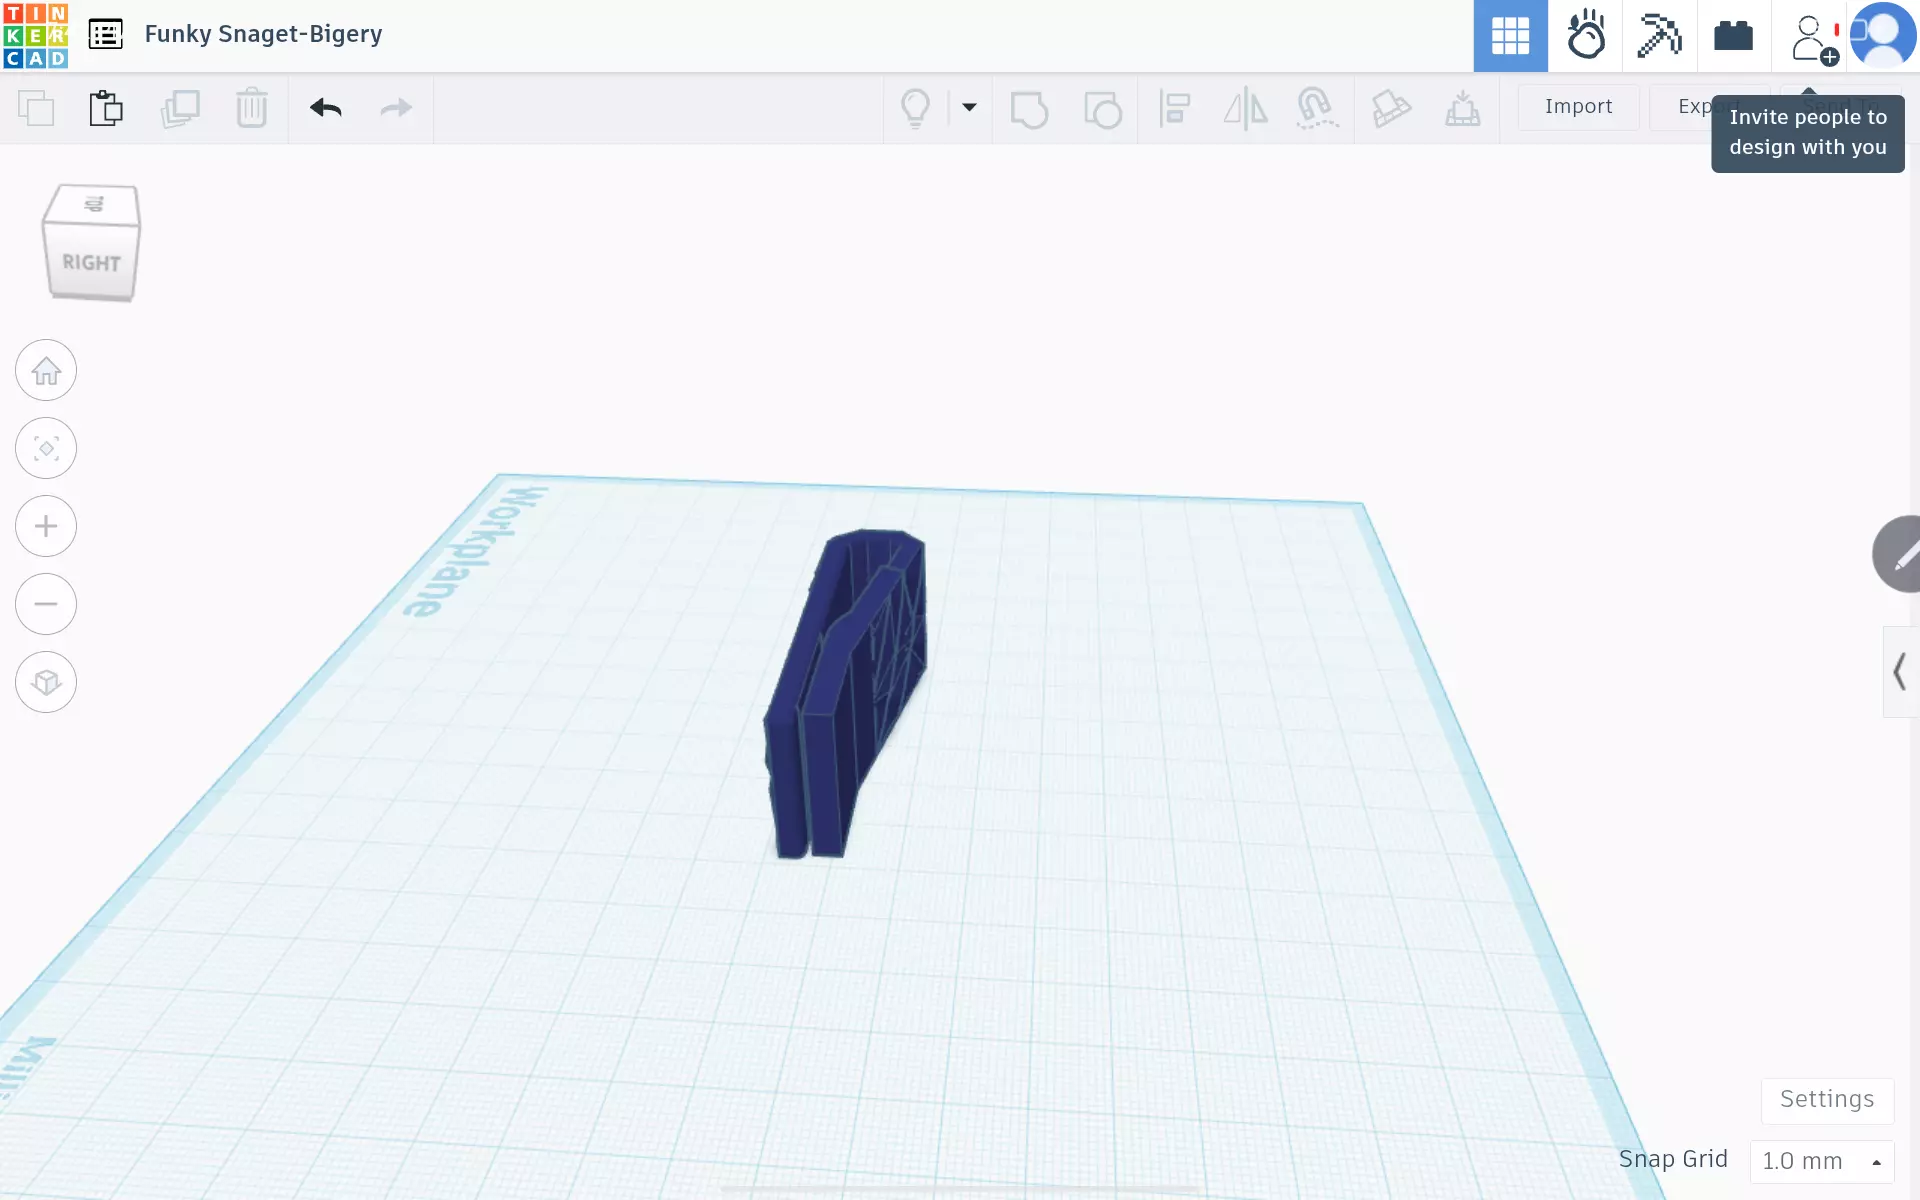
Task: Click the Import button
Action: coord(1578,107)
